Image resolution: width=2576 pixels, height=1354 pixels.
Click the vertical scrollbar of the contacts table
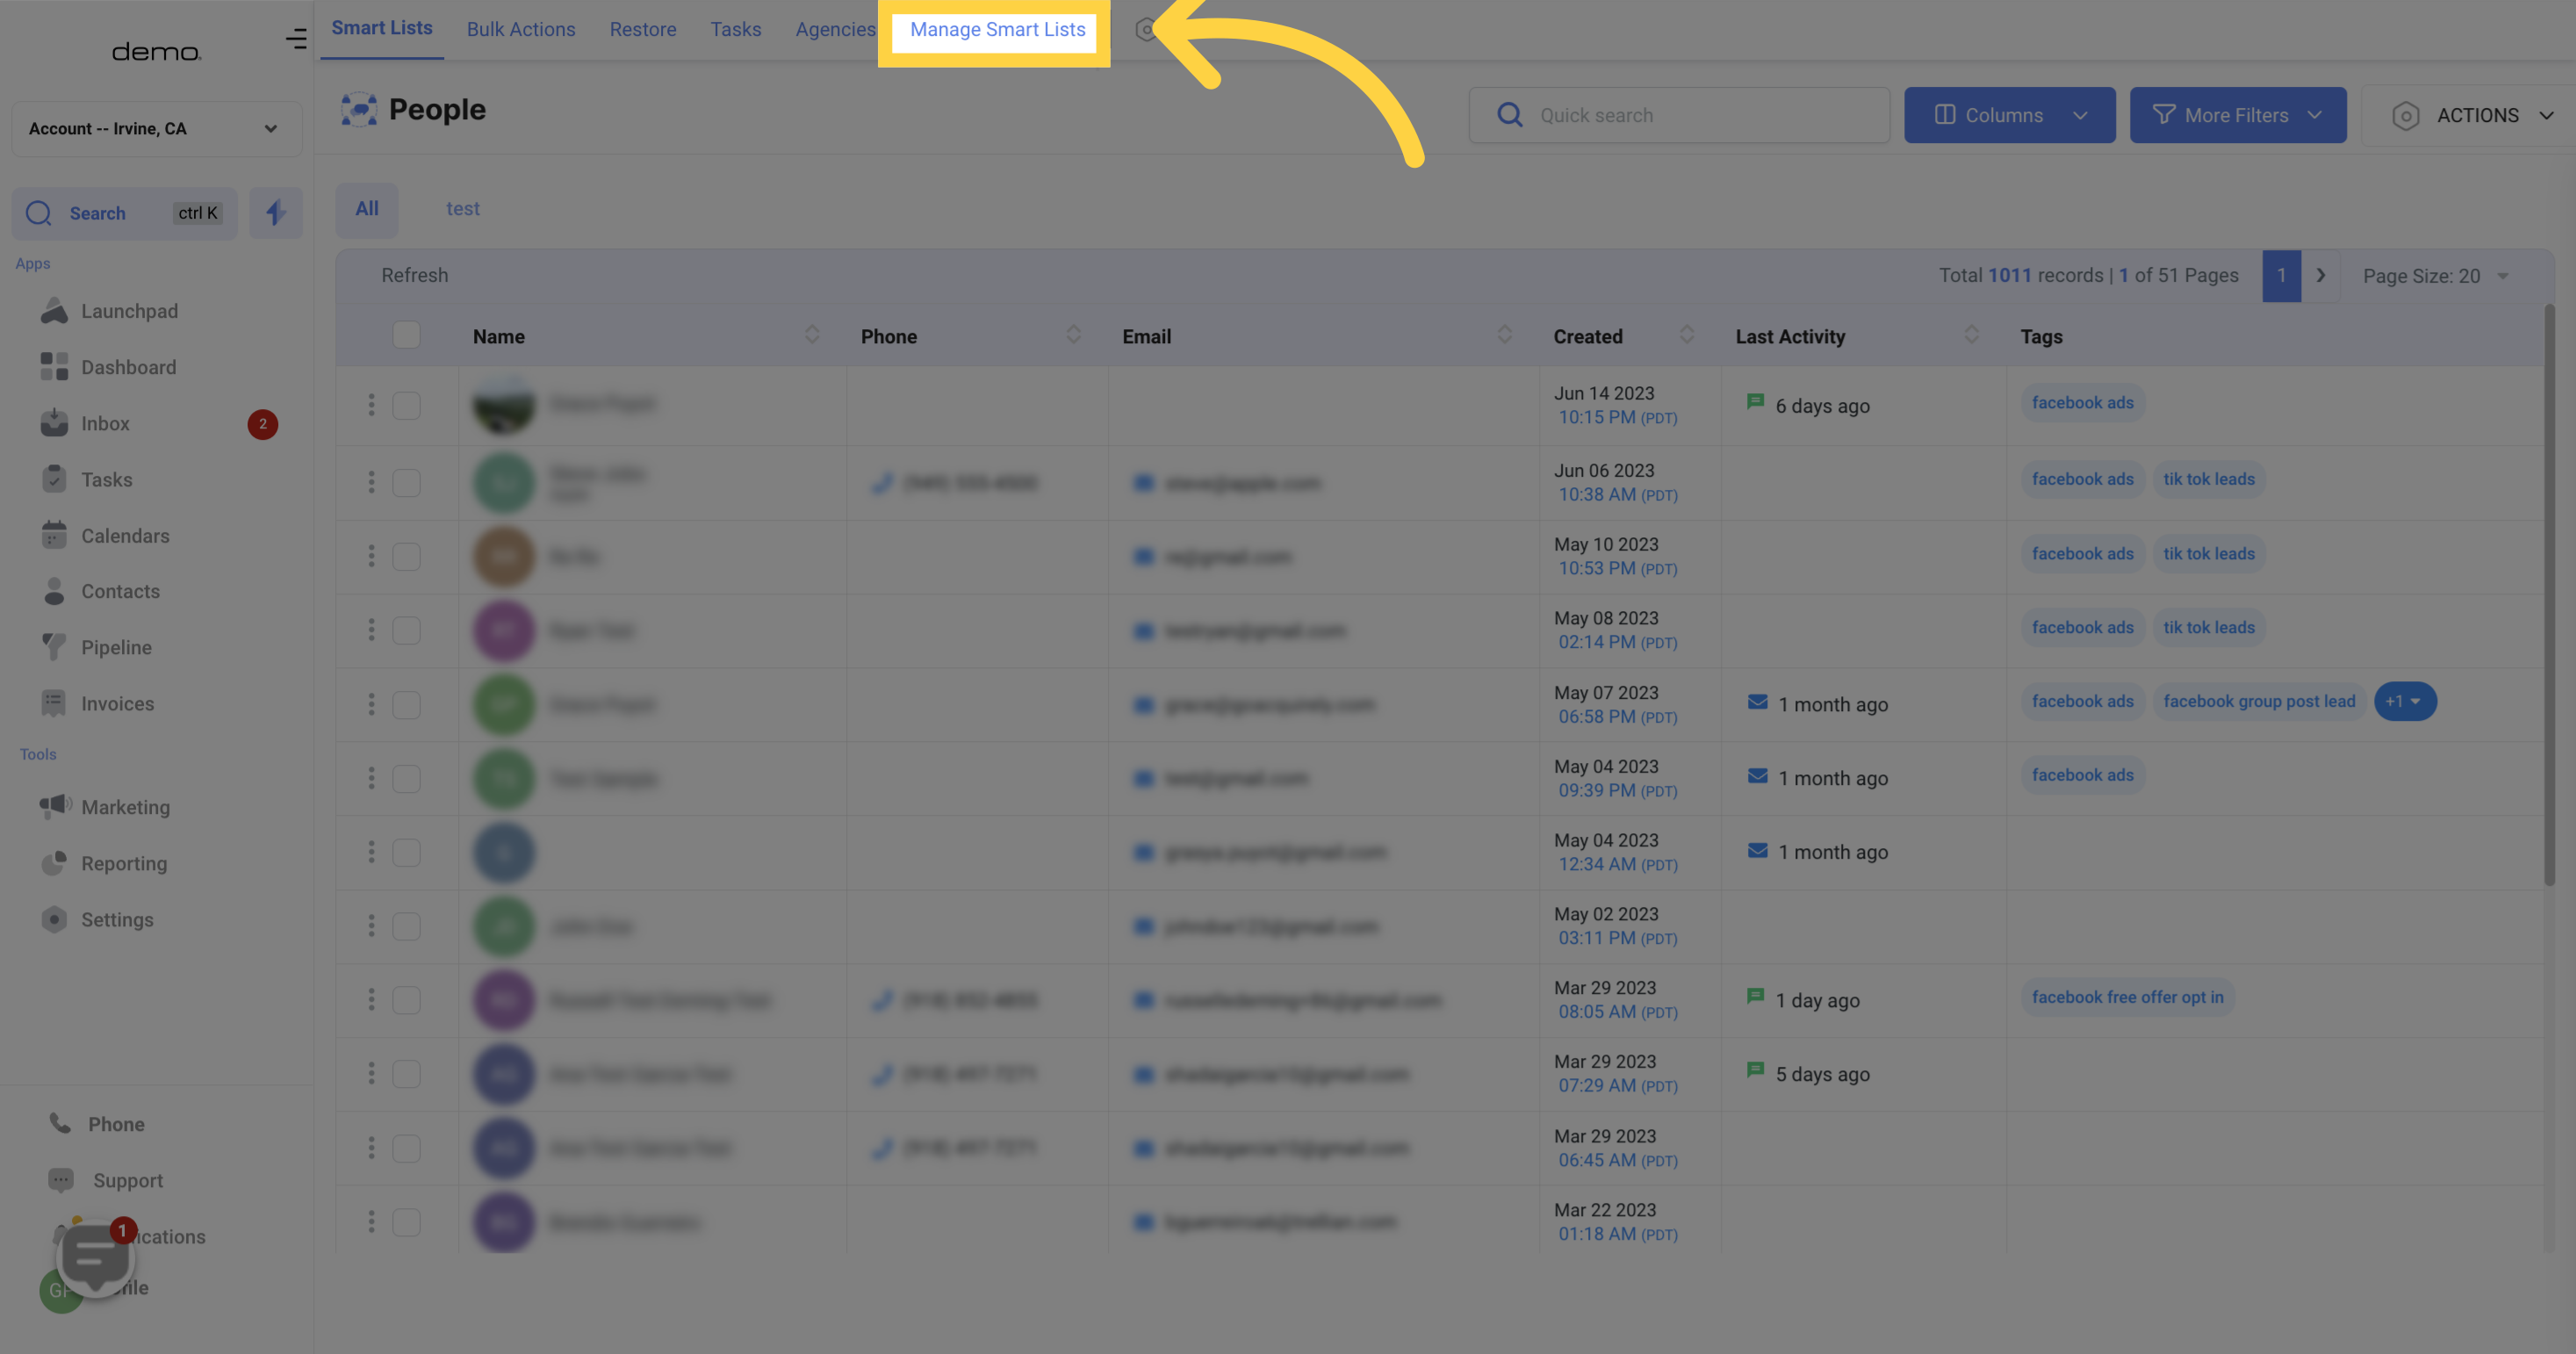[2548, 595]
